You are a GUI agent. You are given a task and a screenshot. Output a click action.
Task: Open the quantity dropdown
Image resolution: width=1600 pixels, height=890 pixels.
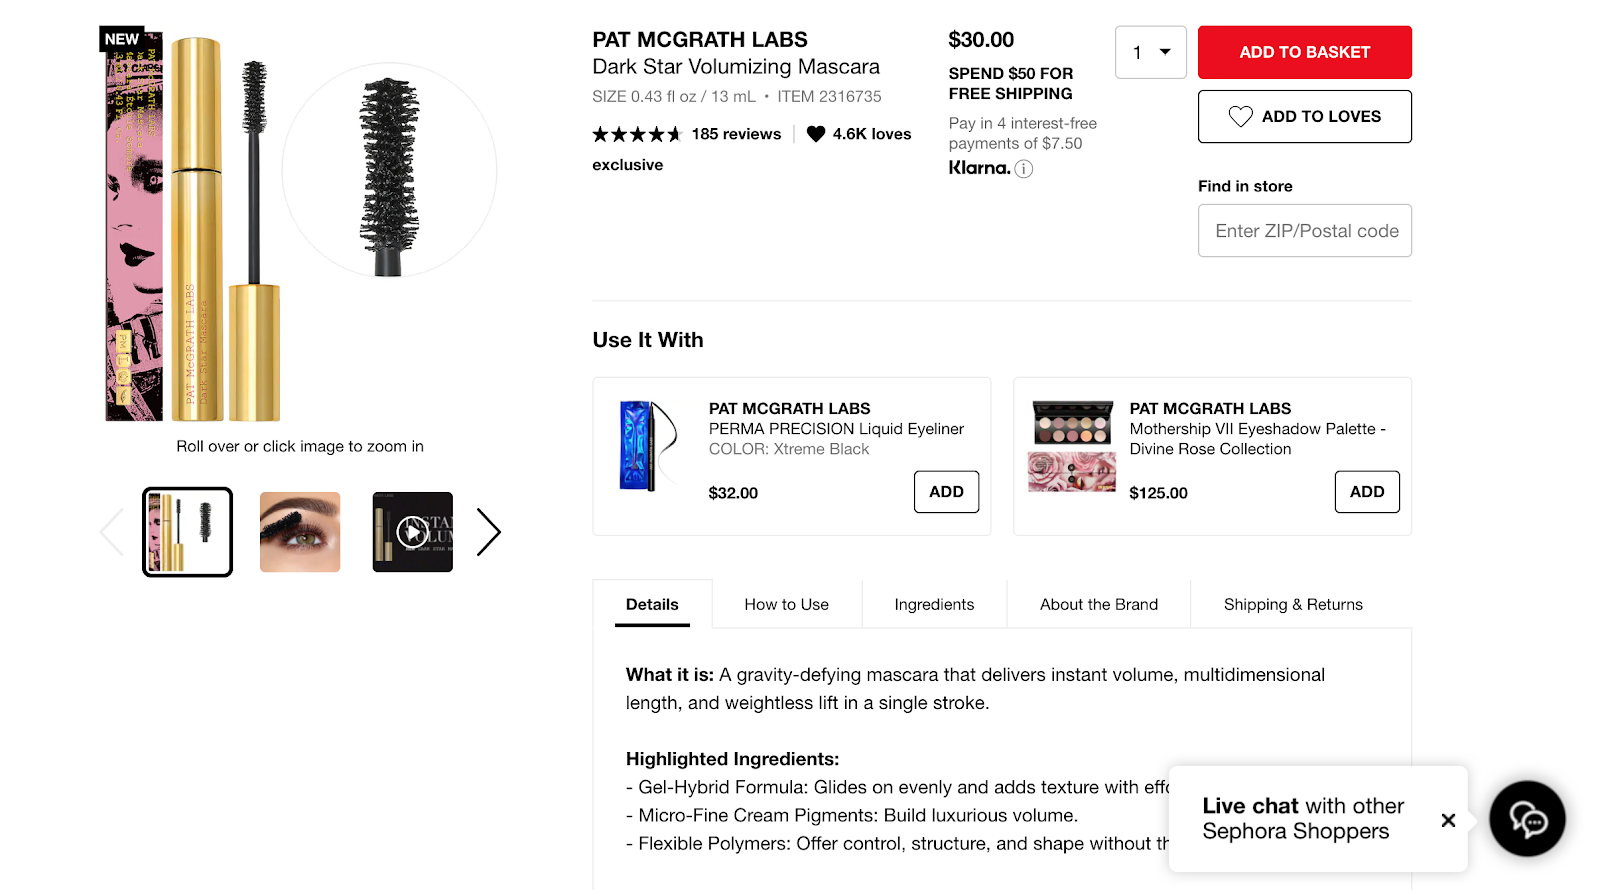(x=1150, y=52)
